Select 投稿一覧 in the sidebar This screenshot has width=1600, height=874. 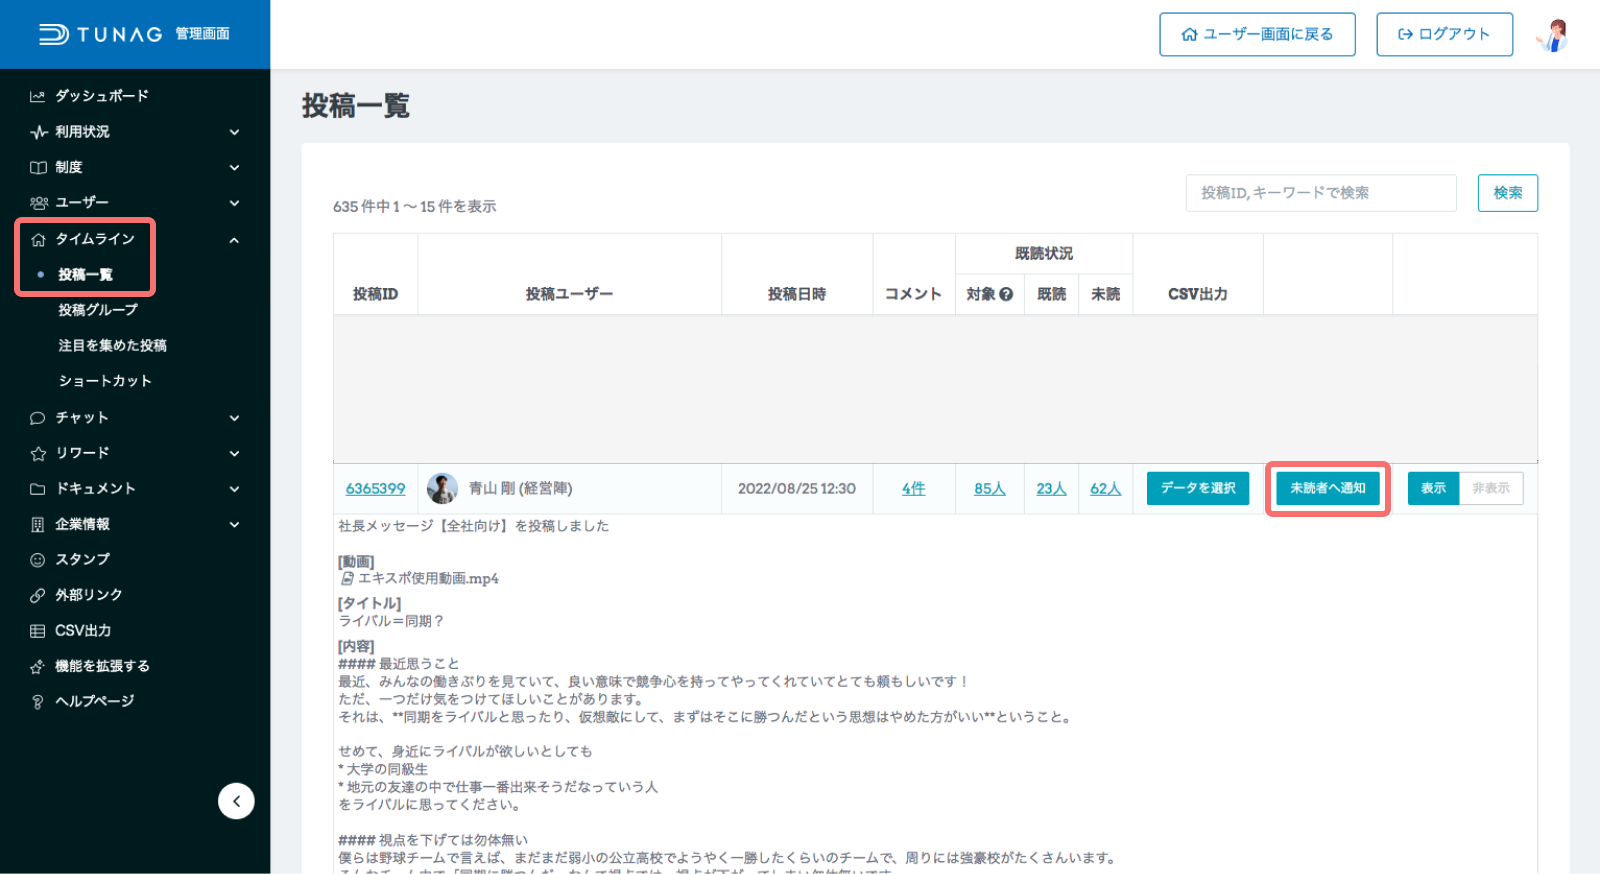85,274
